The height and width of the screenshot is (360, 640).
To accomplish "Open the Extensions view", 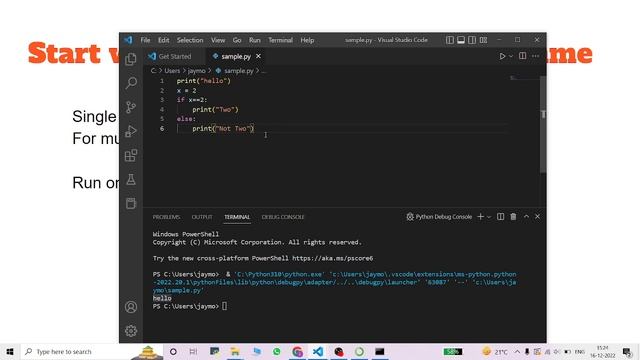I will (131, 155).
